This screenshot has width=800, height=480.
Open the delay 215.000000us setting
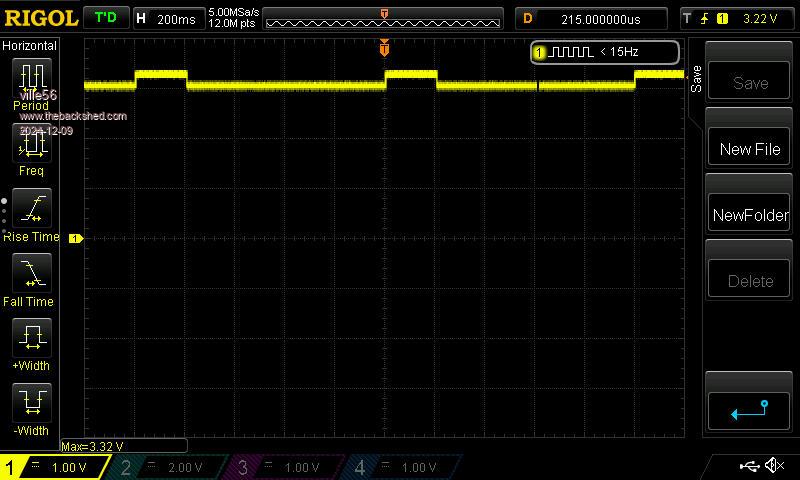tap(592, 19)
